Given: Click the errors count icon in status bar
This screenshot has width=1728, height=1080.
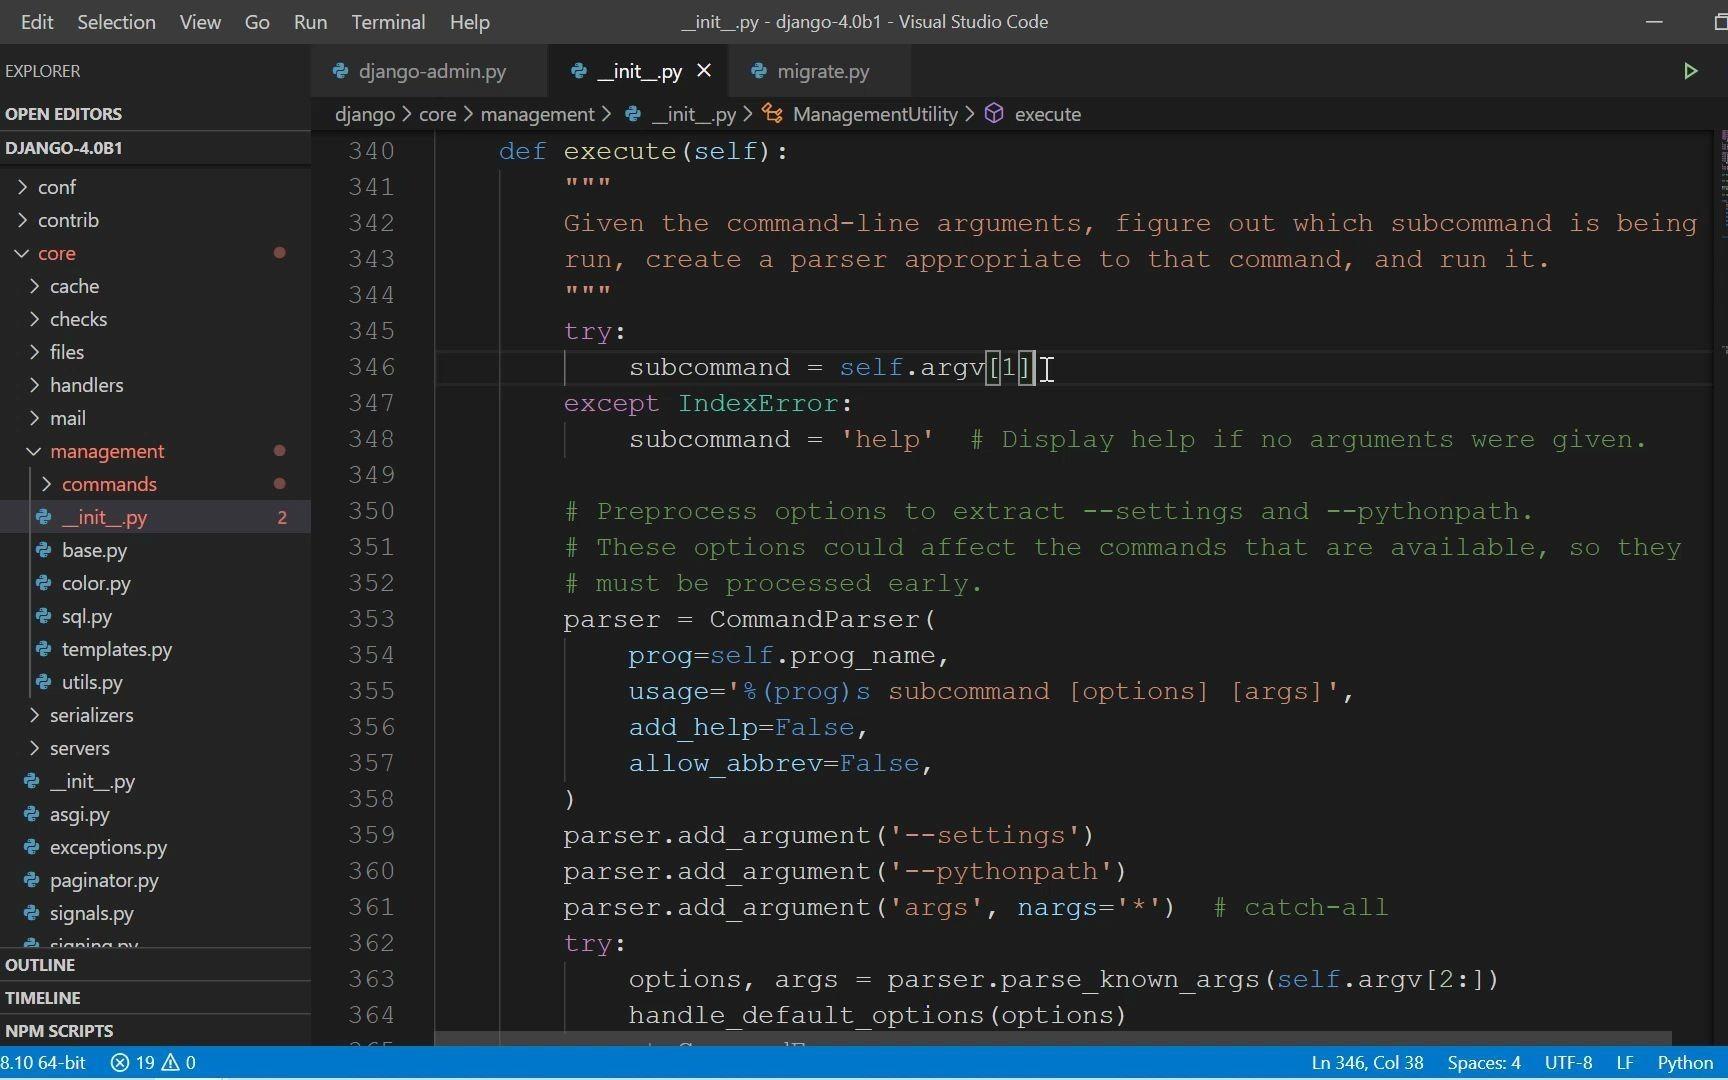Looking at the screenshot, I should tap(120, 1062).
